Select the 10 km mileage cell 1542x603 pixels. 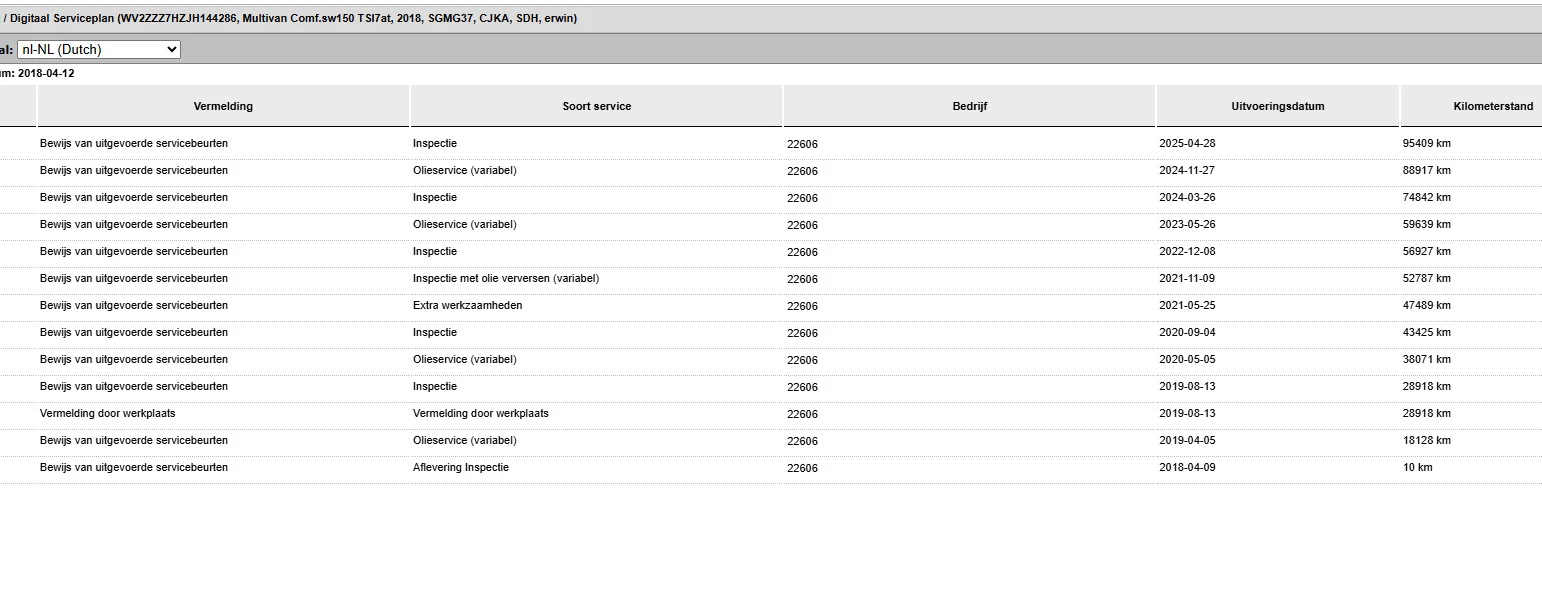pos(1417,467)
